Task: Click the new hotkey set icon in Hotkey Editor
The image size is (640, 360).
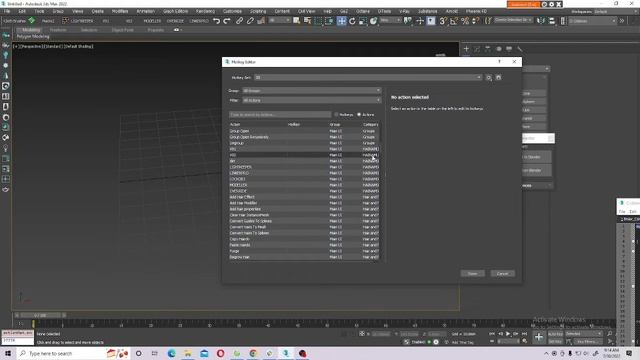Action: click(489, 78)
